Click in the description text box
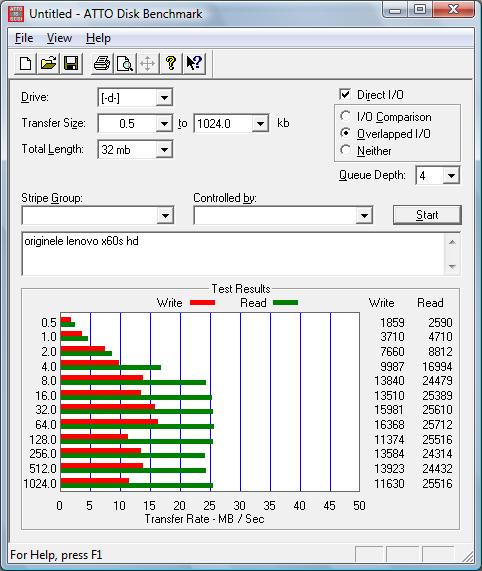This screenshot has height=571, width=482. (233, 254)
